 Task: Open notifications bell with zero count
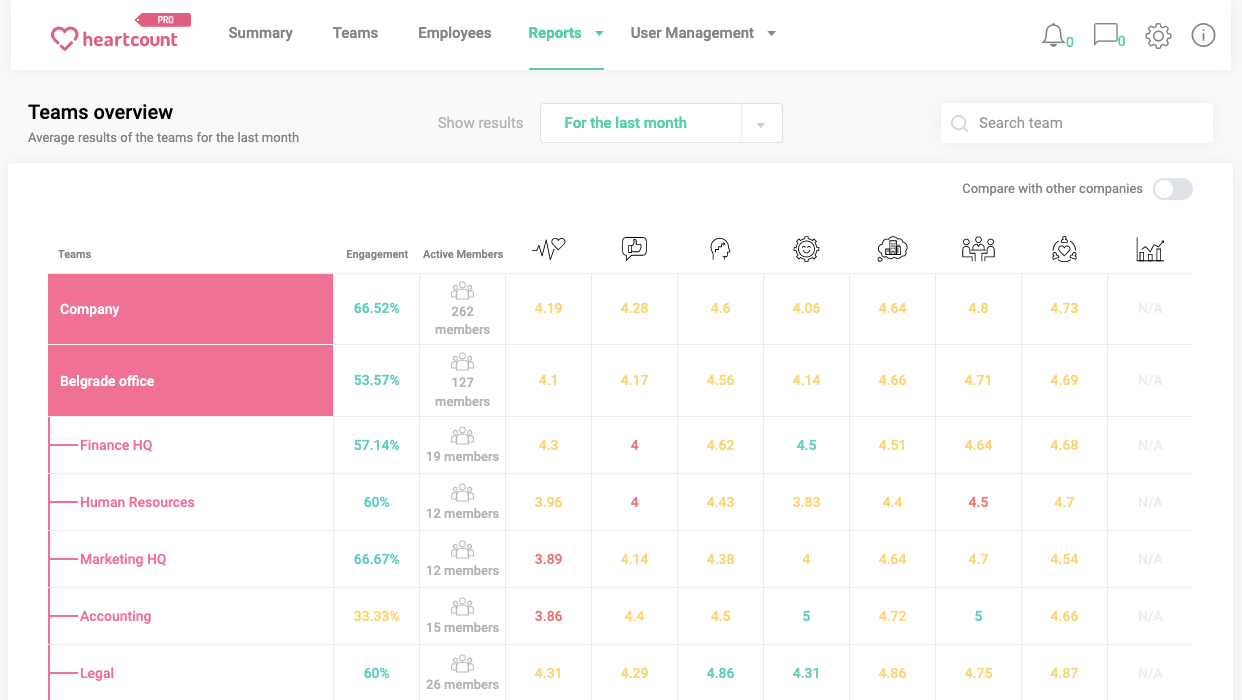click(1055, 35)
